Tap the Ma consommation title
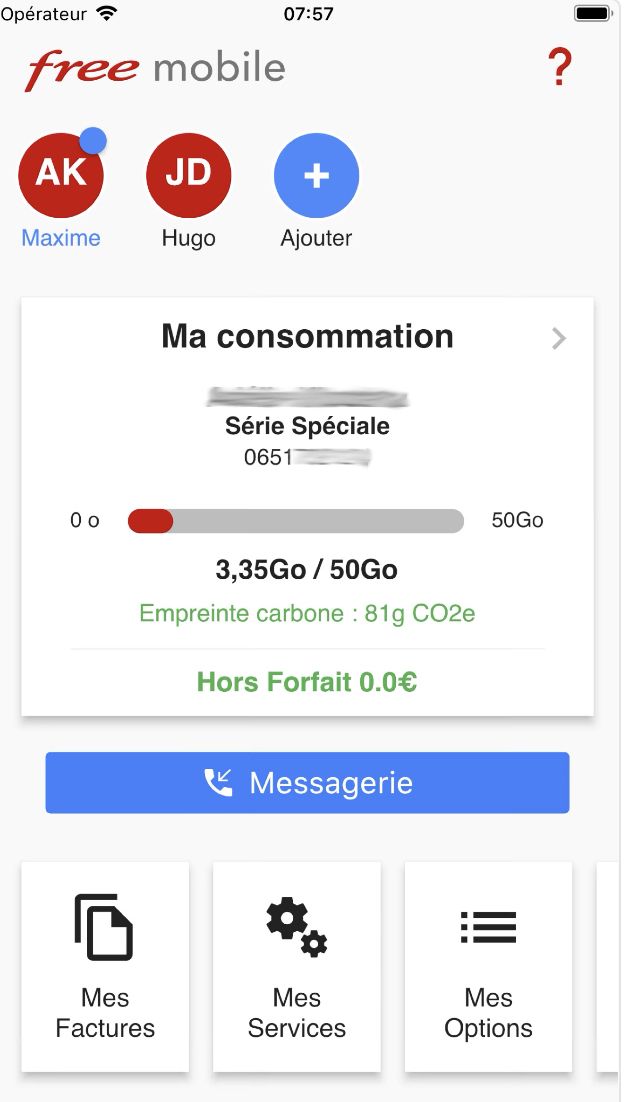 pos(307,337)
